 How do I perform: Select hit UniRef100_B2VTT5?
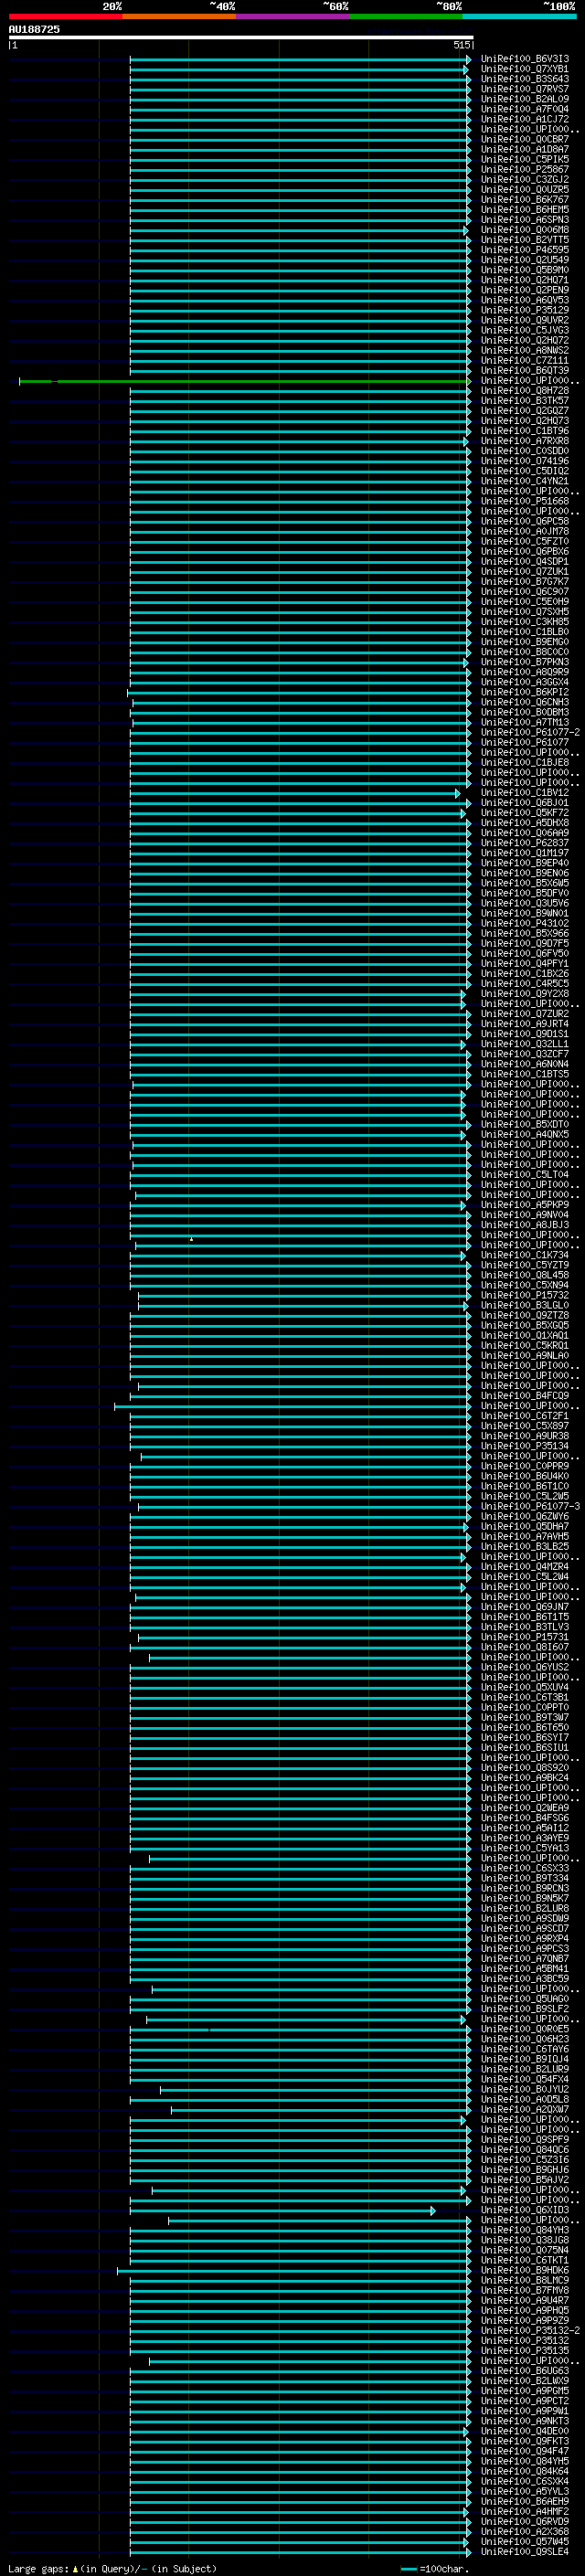click(x=525, y=240)
